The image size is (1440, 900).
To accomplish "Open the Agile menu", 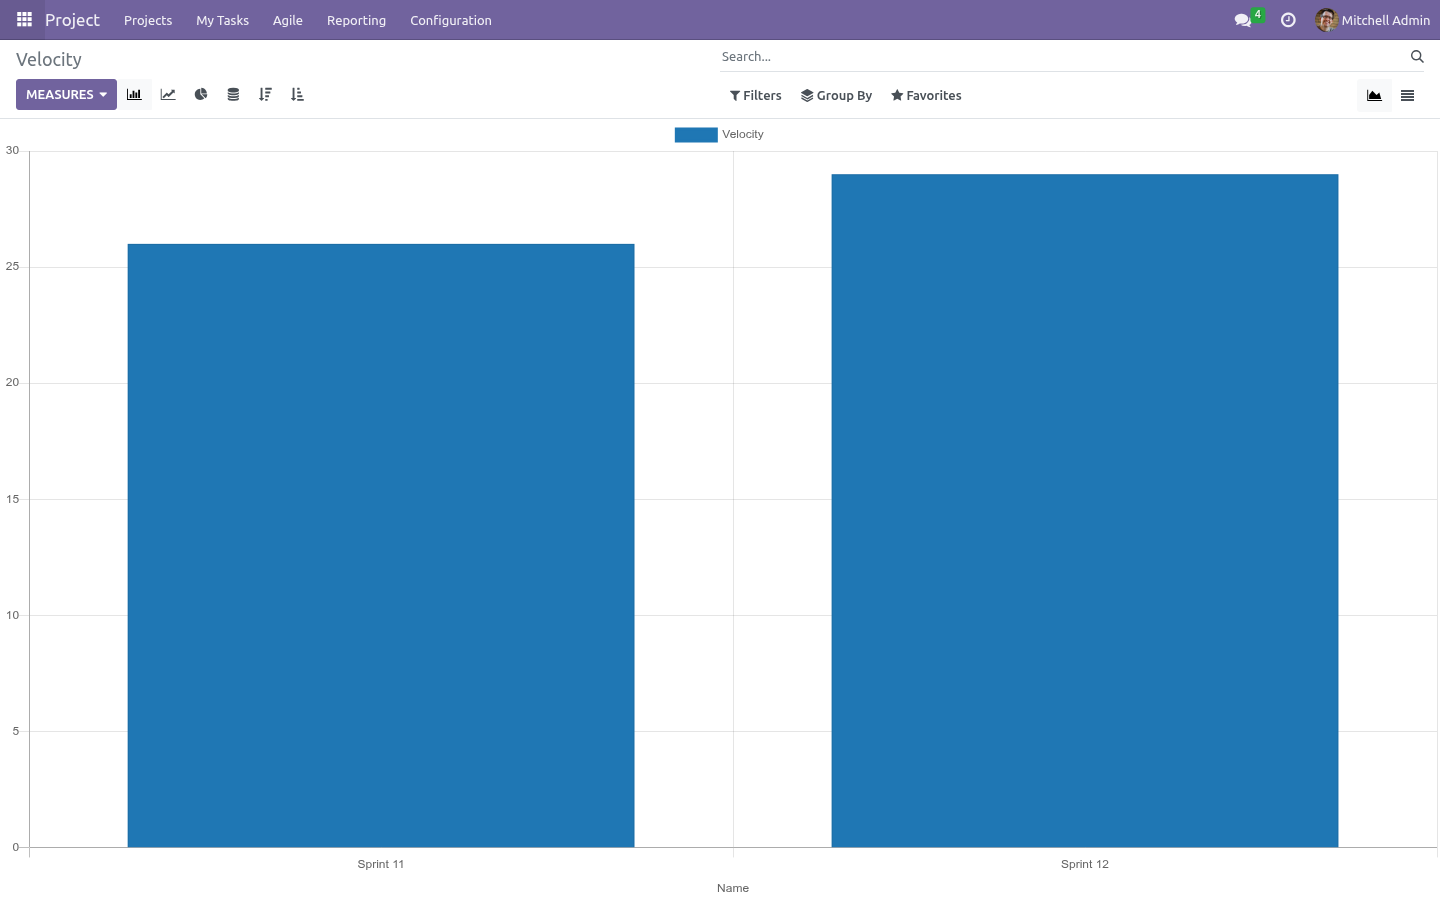I will (288, 20).
